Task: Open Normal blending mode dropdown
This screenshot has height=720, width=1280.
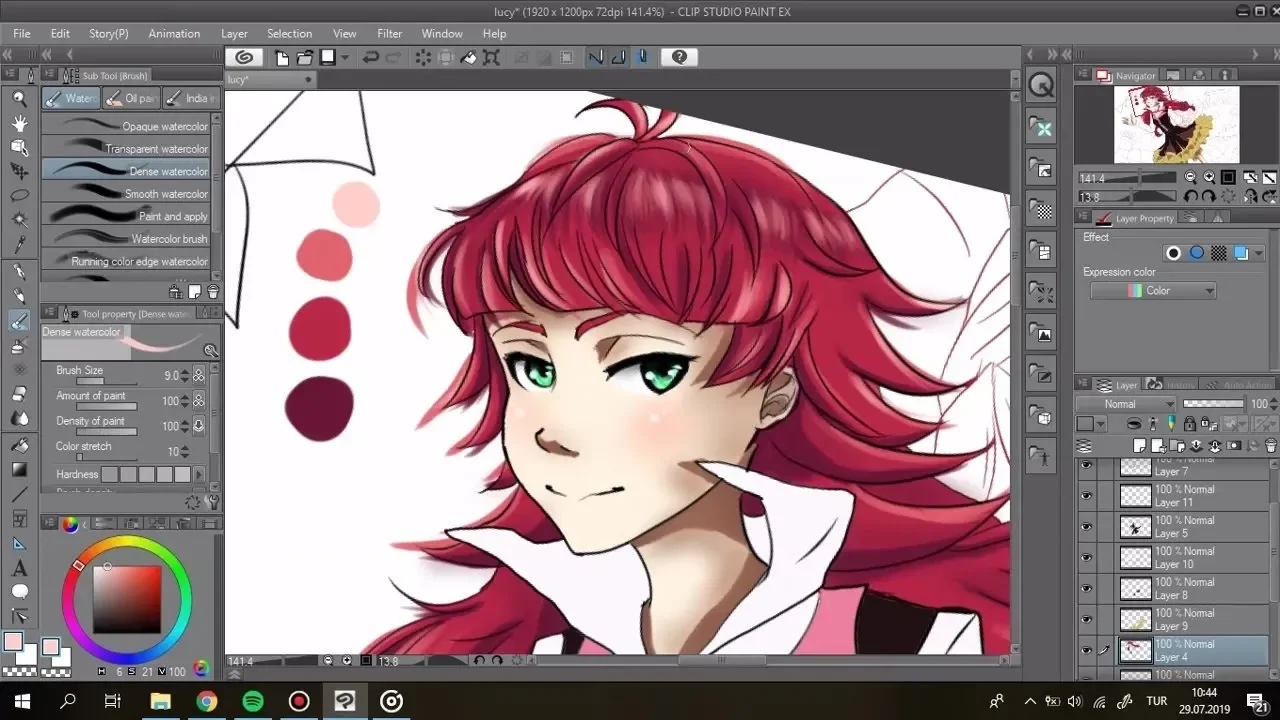Action: [1126, 404]
